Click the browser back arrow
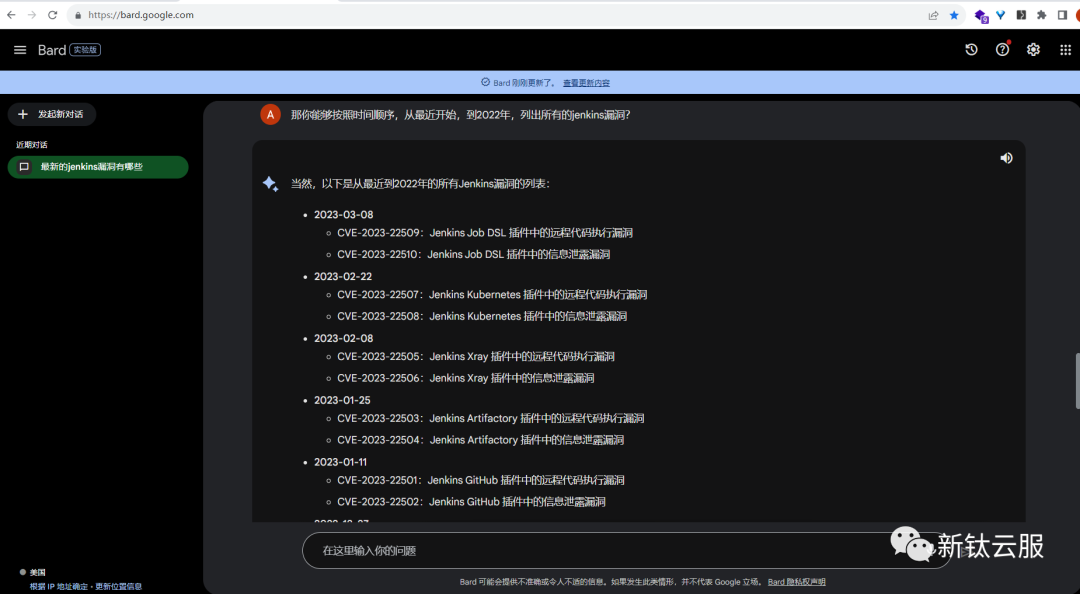The image size is (1080, 594). [11, 14]
